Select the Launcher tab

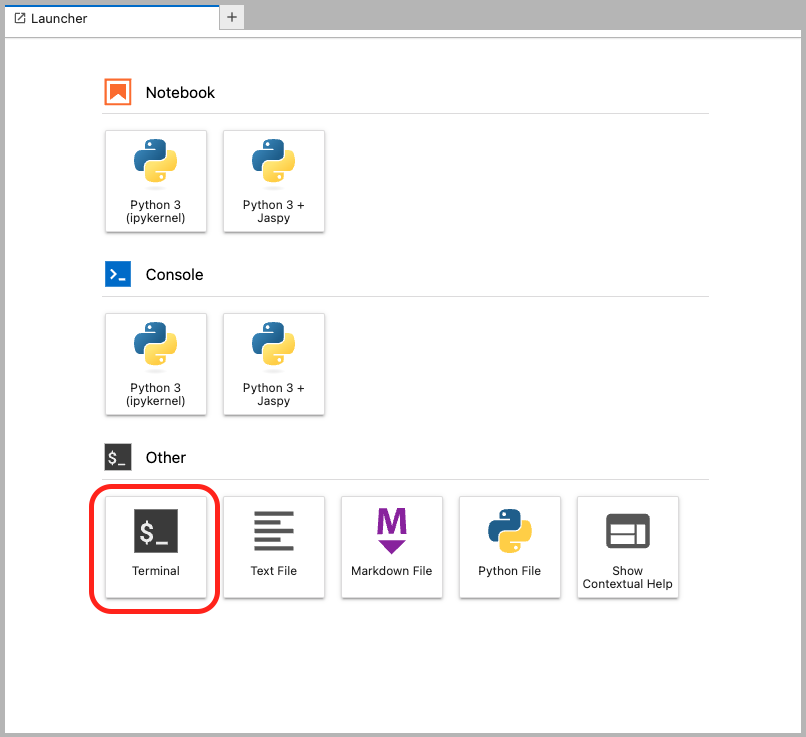(59, 18)
